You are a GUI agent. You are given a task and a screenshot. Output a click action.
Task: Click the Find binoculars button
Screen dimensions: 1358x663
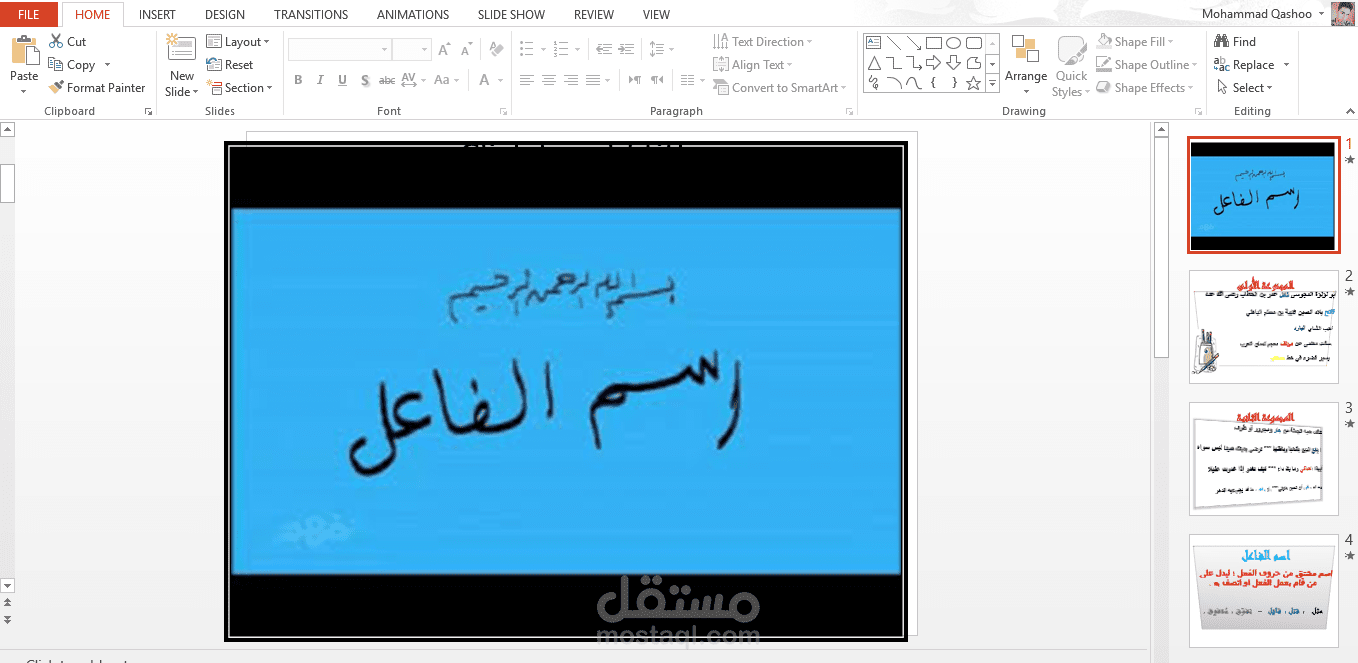(1235, 42)
